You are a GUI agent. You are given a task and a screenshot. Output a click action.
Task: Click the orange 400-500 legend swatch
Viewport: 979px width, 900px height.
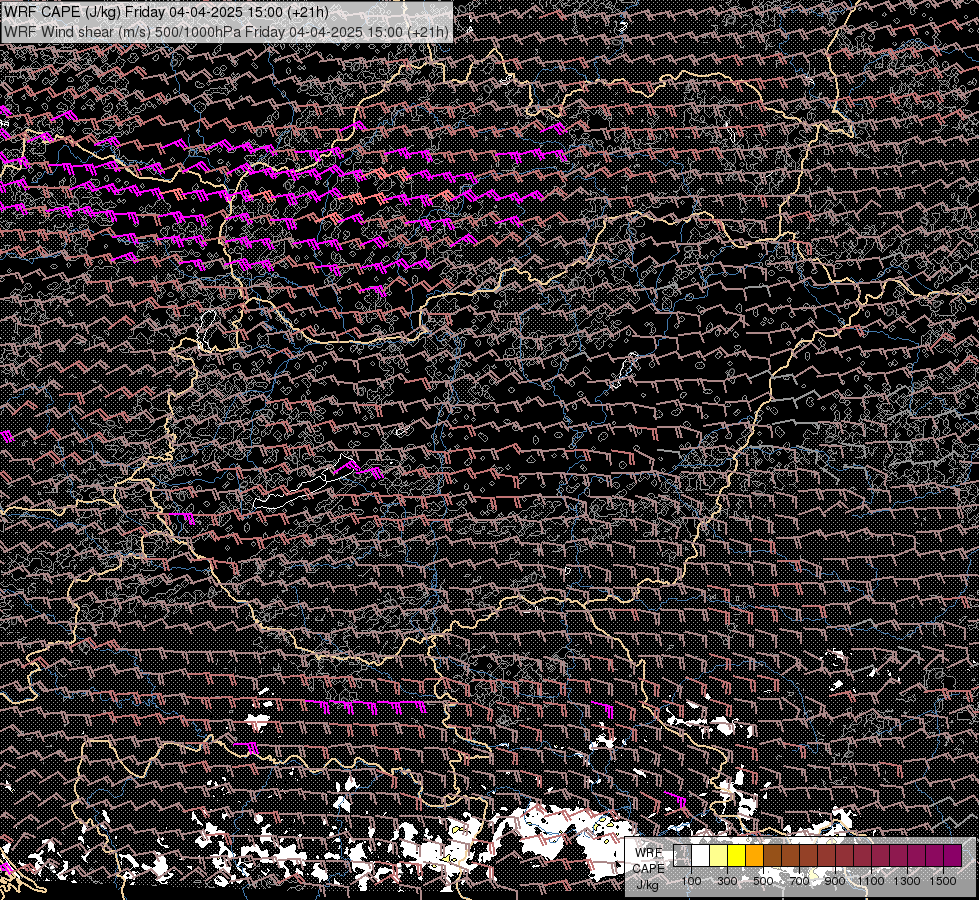point(754,856)
